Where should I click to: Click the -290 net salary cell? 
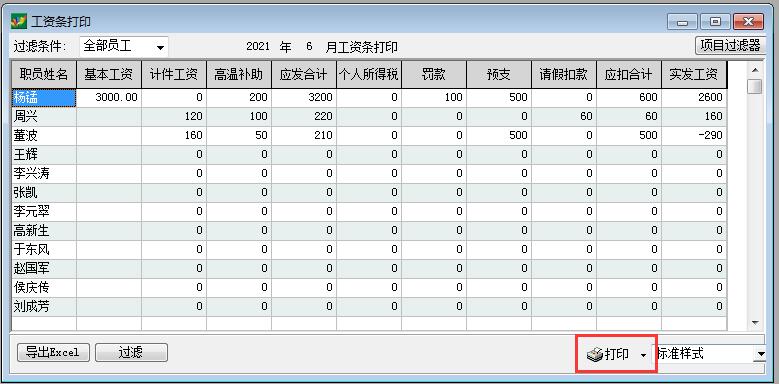695,136
